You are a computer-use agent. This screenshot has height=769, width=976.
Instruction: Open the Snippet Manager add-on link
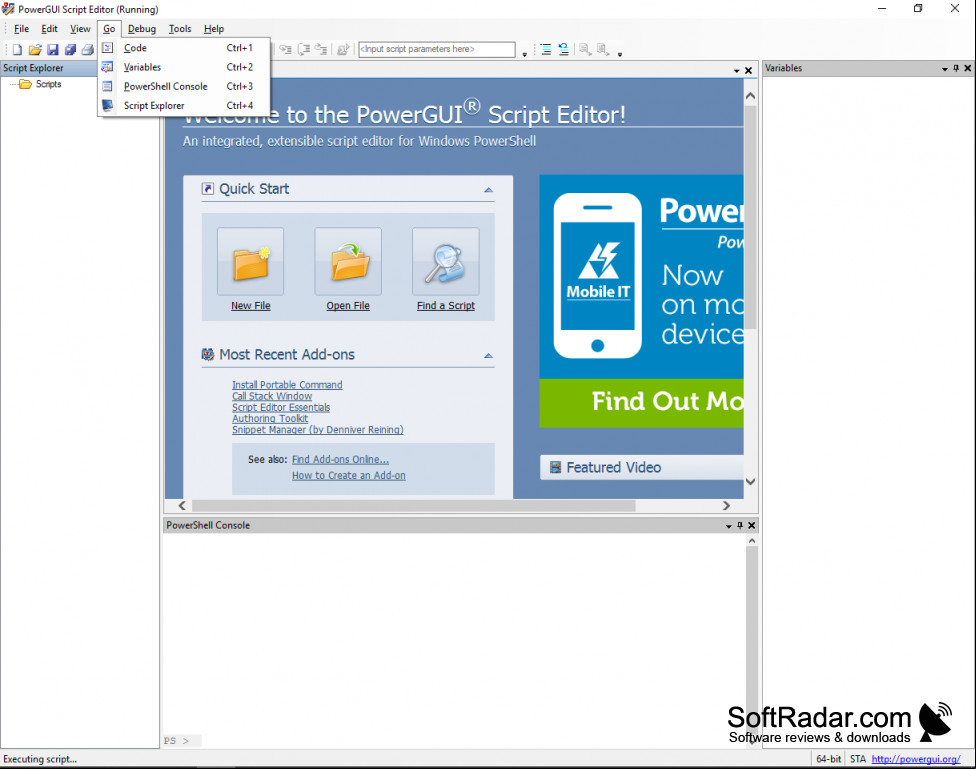point(317,430)
